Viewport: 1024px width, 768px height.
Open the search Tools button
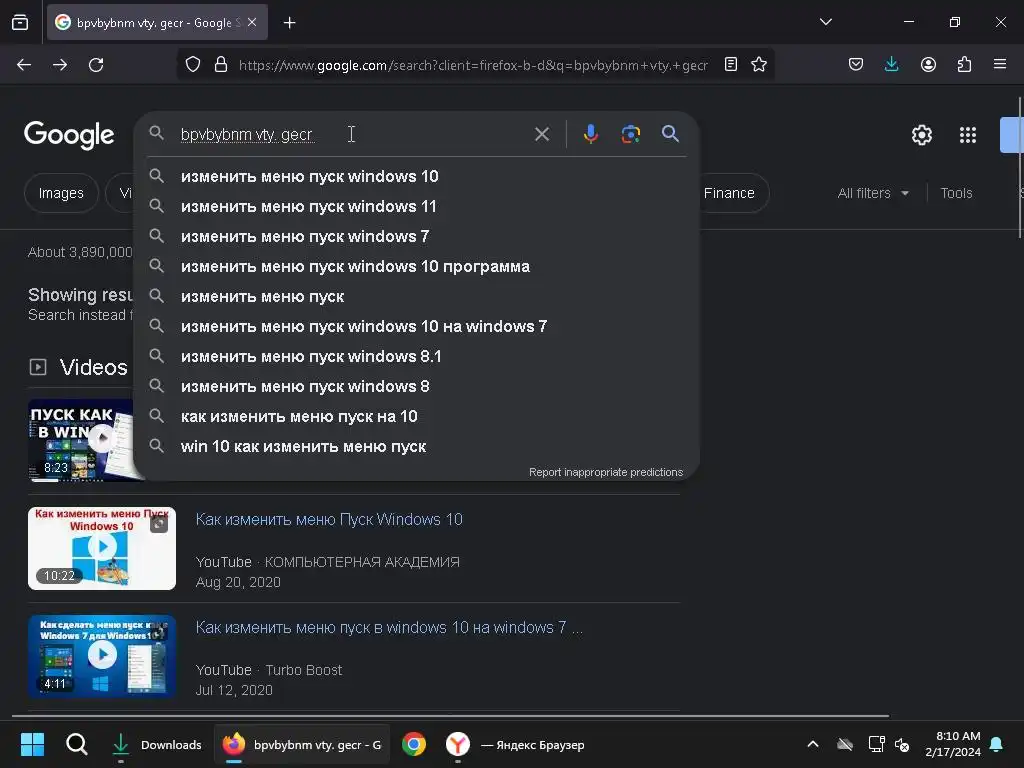(x=956, y=193)
